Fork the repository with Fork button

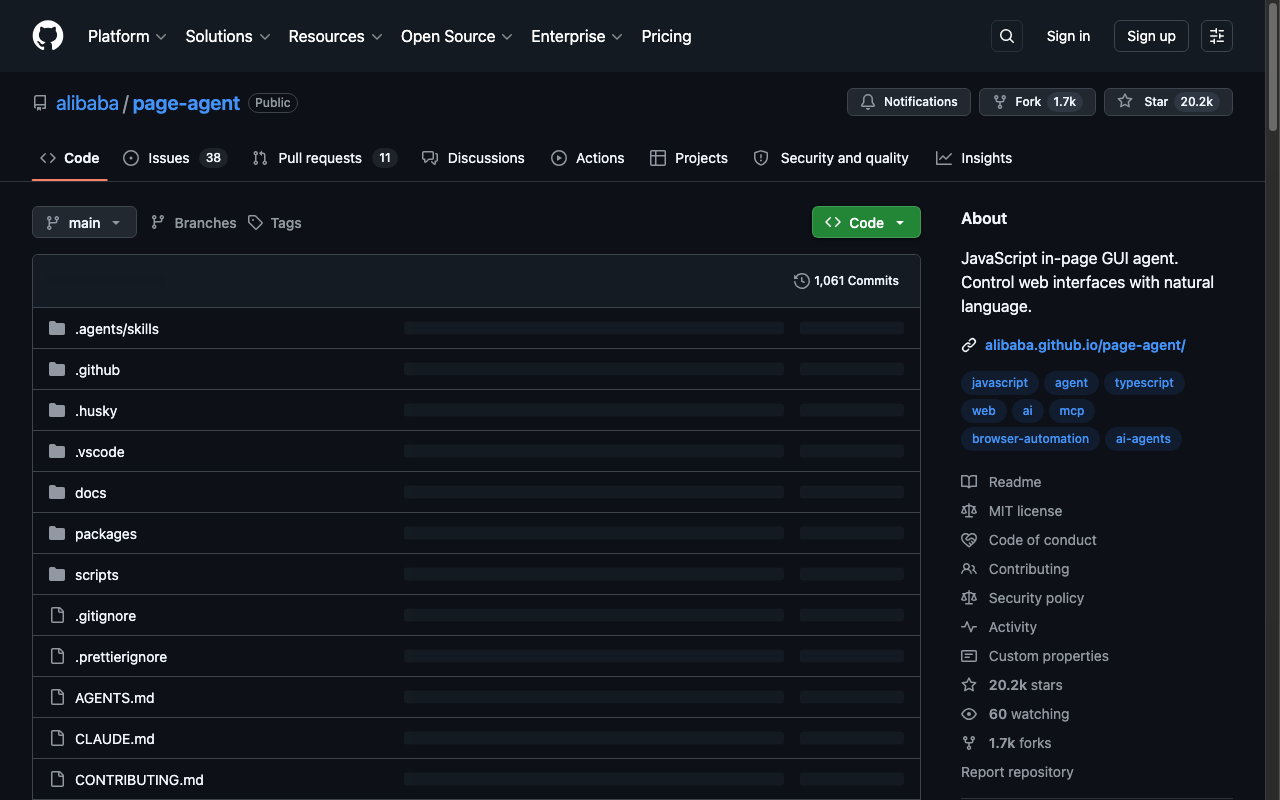click(1037, 102)
